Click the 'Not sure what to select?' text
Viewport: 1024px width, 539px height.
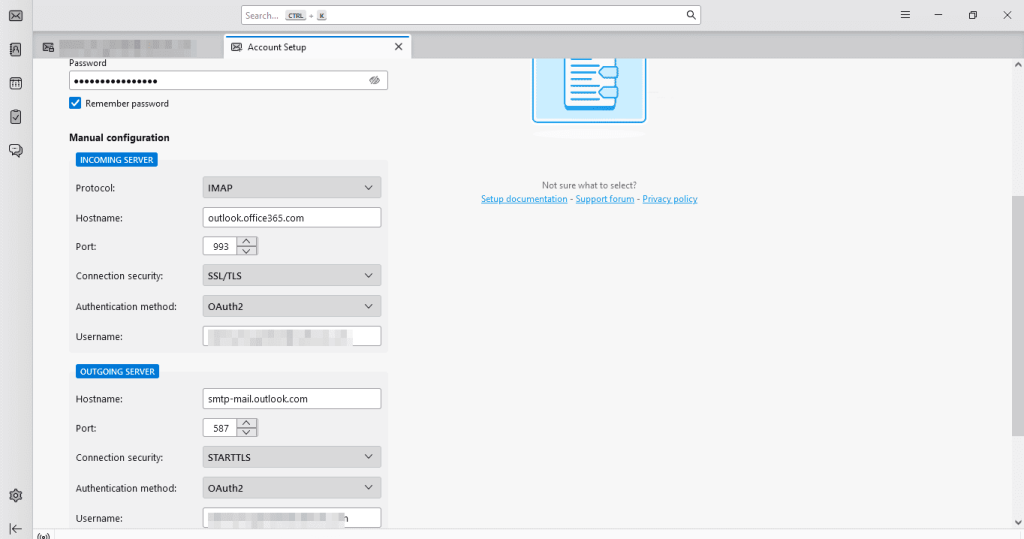click(589, 186)
